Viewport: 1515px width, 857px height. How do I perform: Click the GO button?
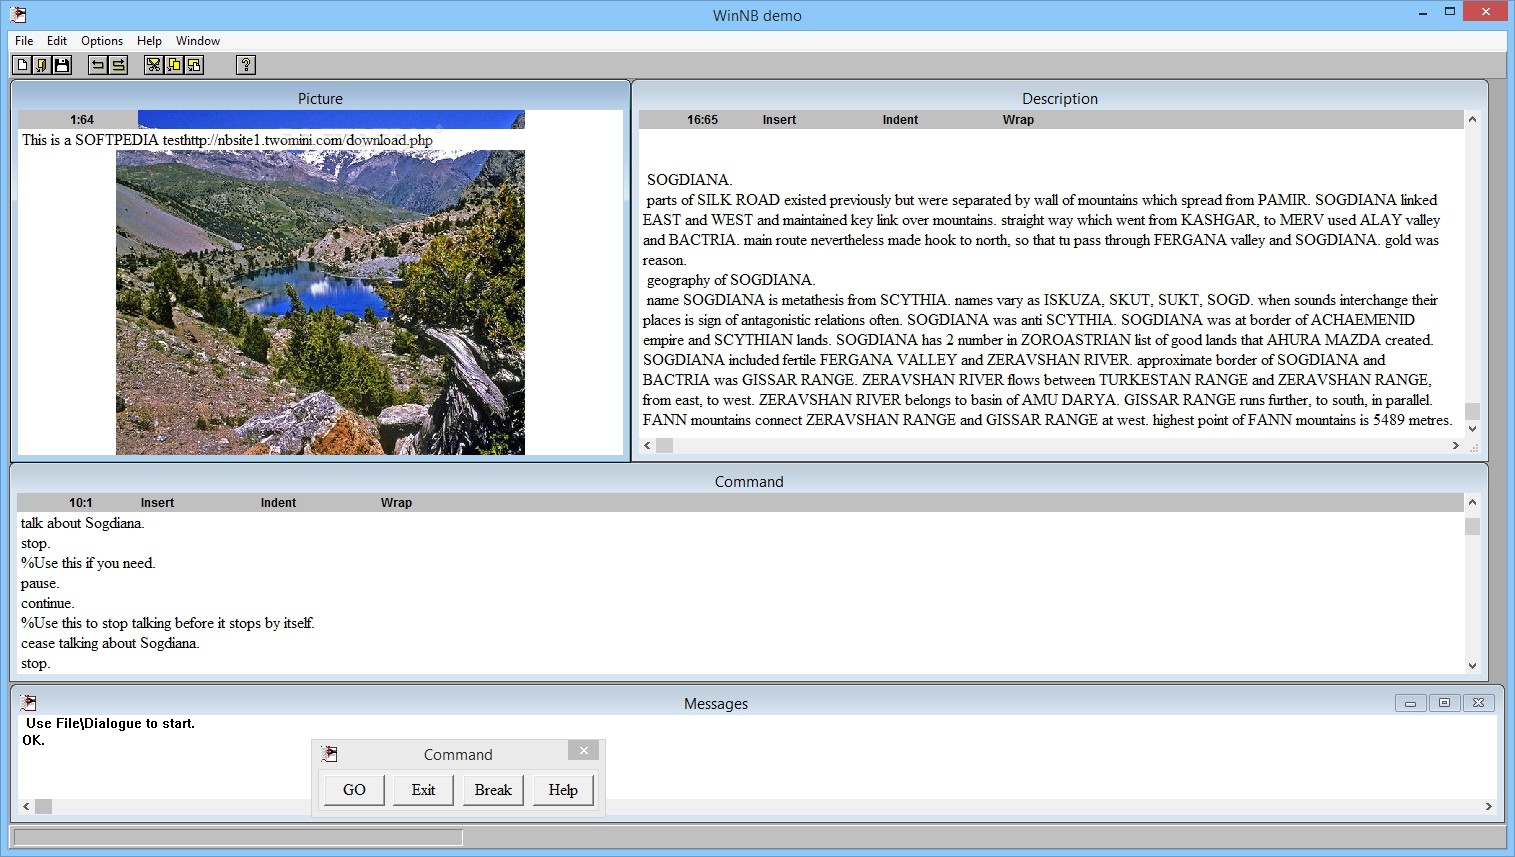(354, 790)
